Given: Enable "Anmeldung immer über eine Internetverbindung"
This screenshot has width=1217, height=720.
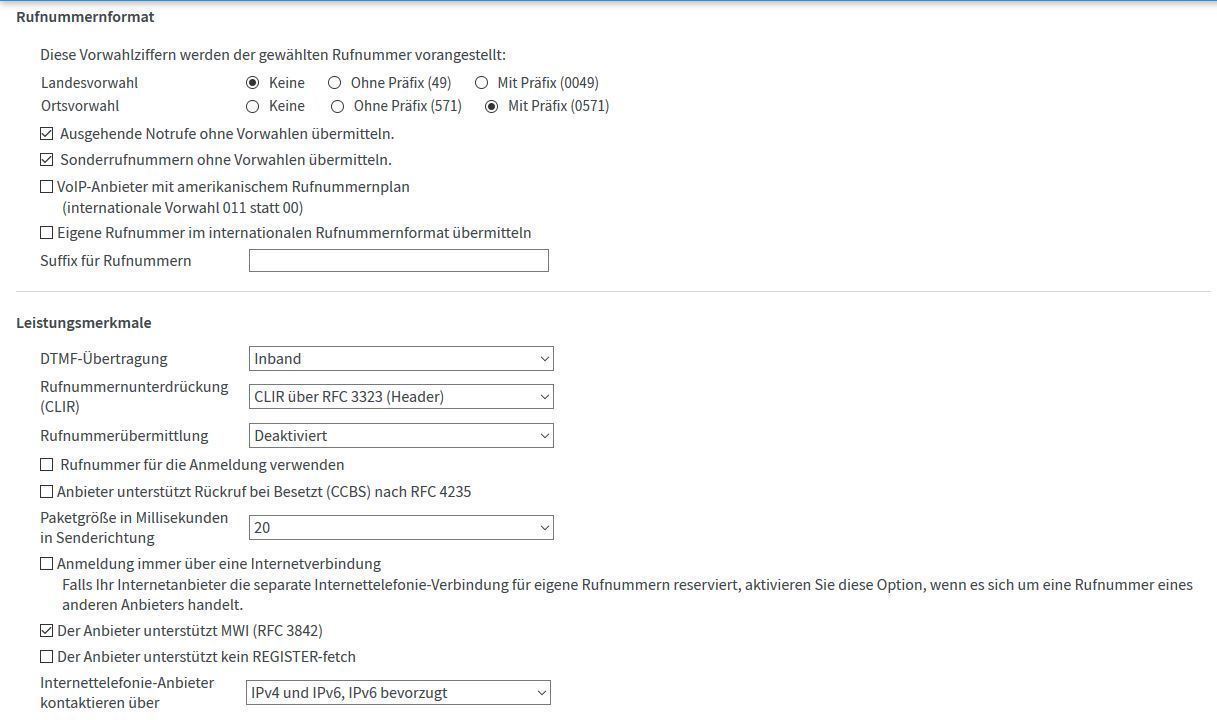Looking at the screenshot, I should (x=46, y=563).
